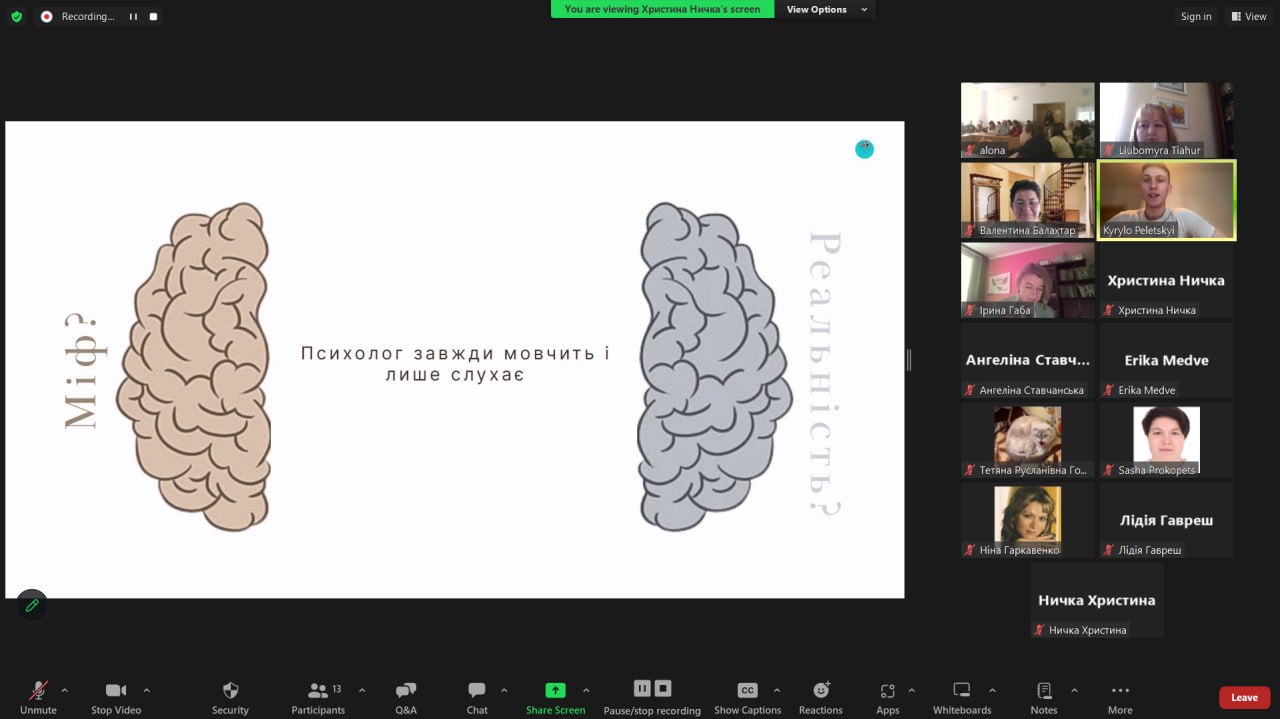This screenshot has width=1280, height=719.
Task: Open Whiteboards
Action: 962,697
